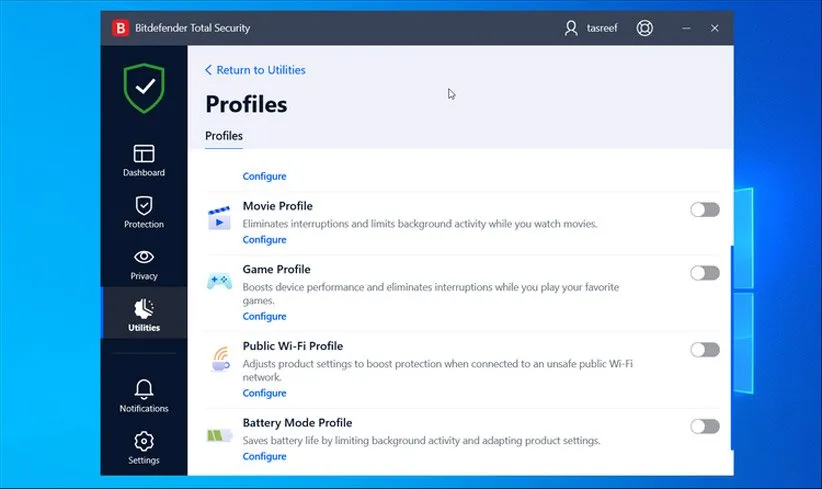Toggle the Battery Mode Profile switch
This screenshot has width=822, height=489.
click(x=704, y=426)
